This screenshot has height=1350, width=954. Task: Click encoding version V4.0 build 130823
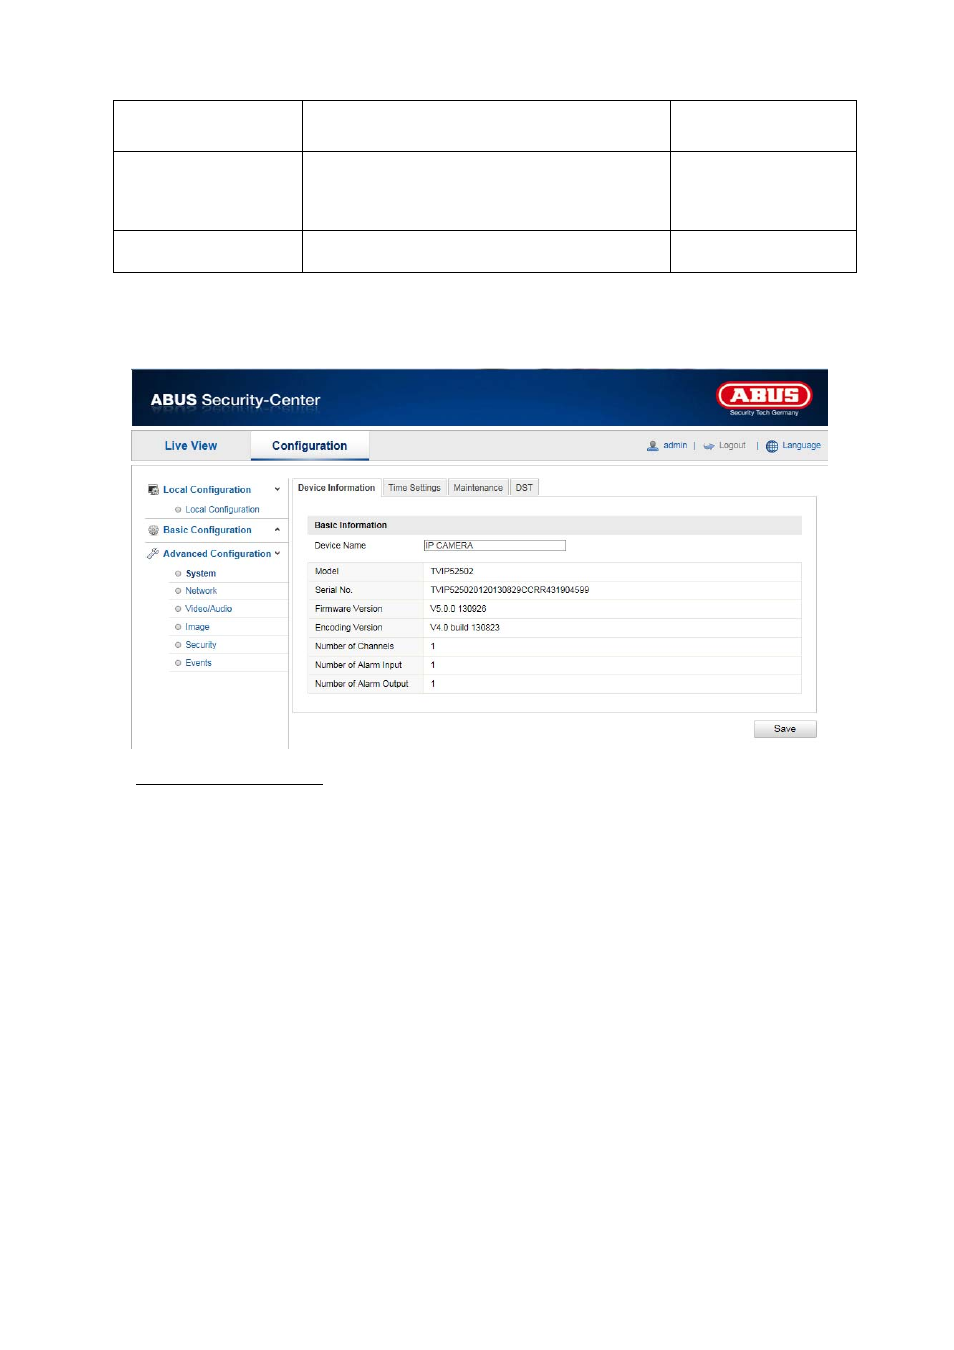[465, 628]
